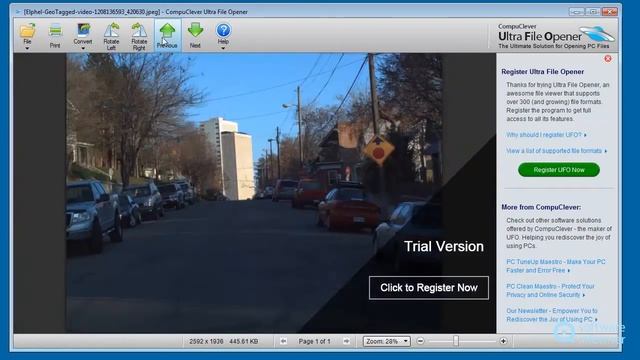This screenshot has width=640, height=360.
Task: Click the street photo preview
Action: [253, 193]
